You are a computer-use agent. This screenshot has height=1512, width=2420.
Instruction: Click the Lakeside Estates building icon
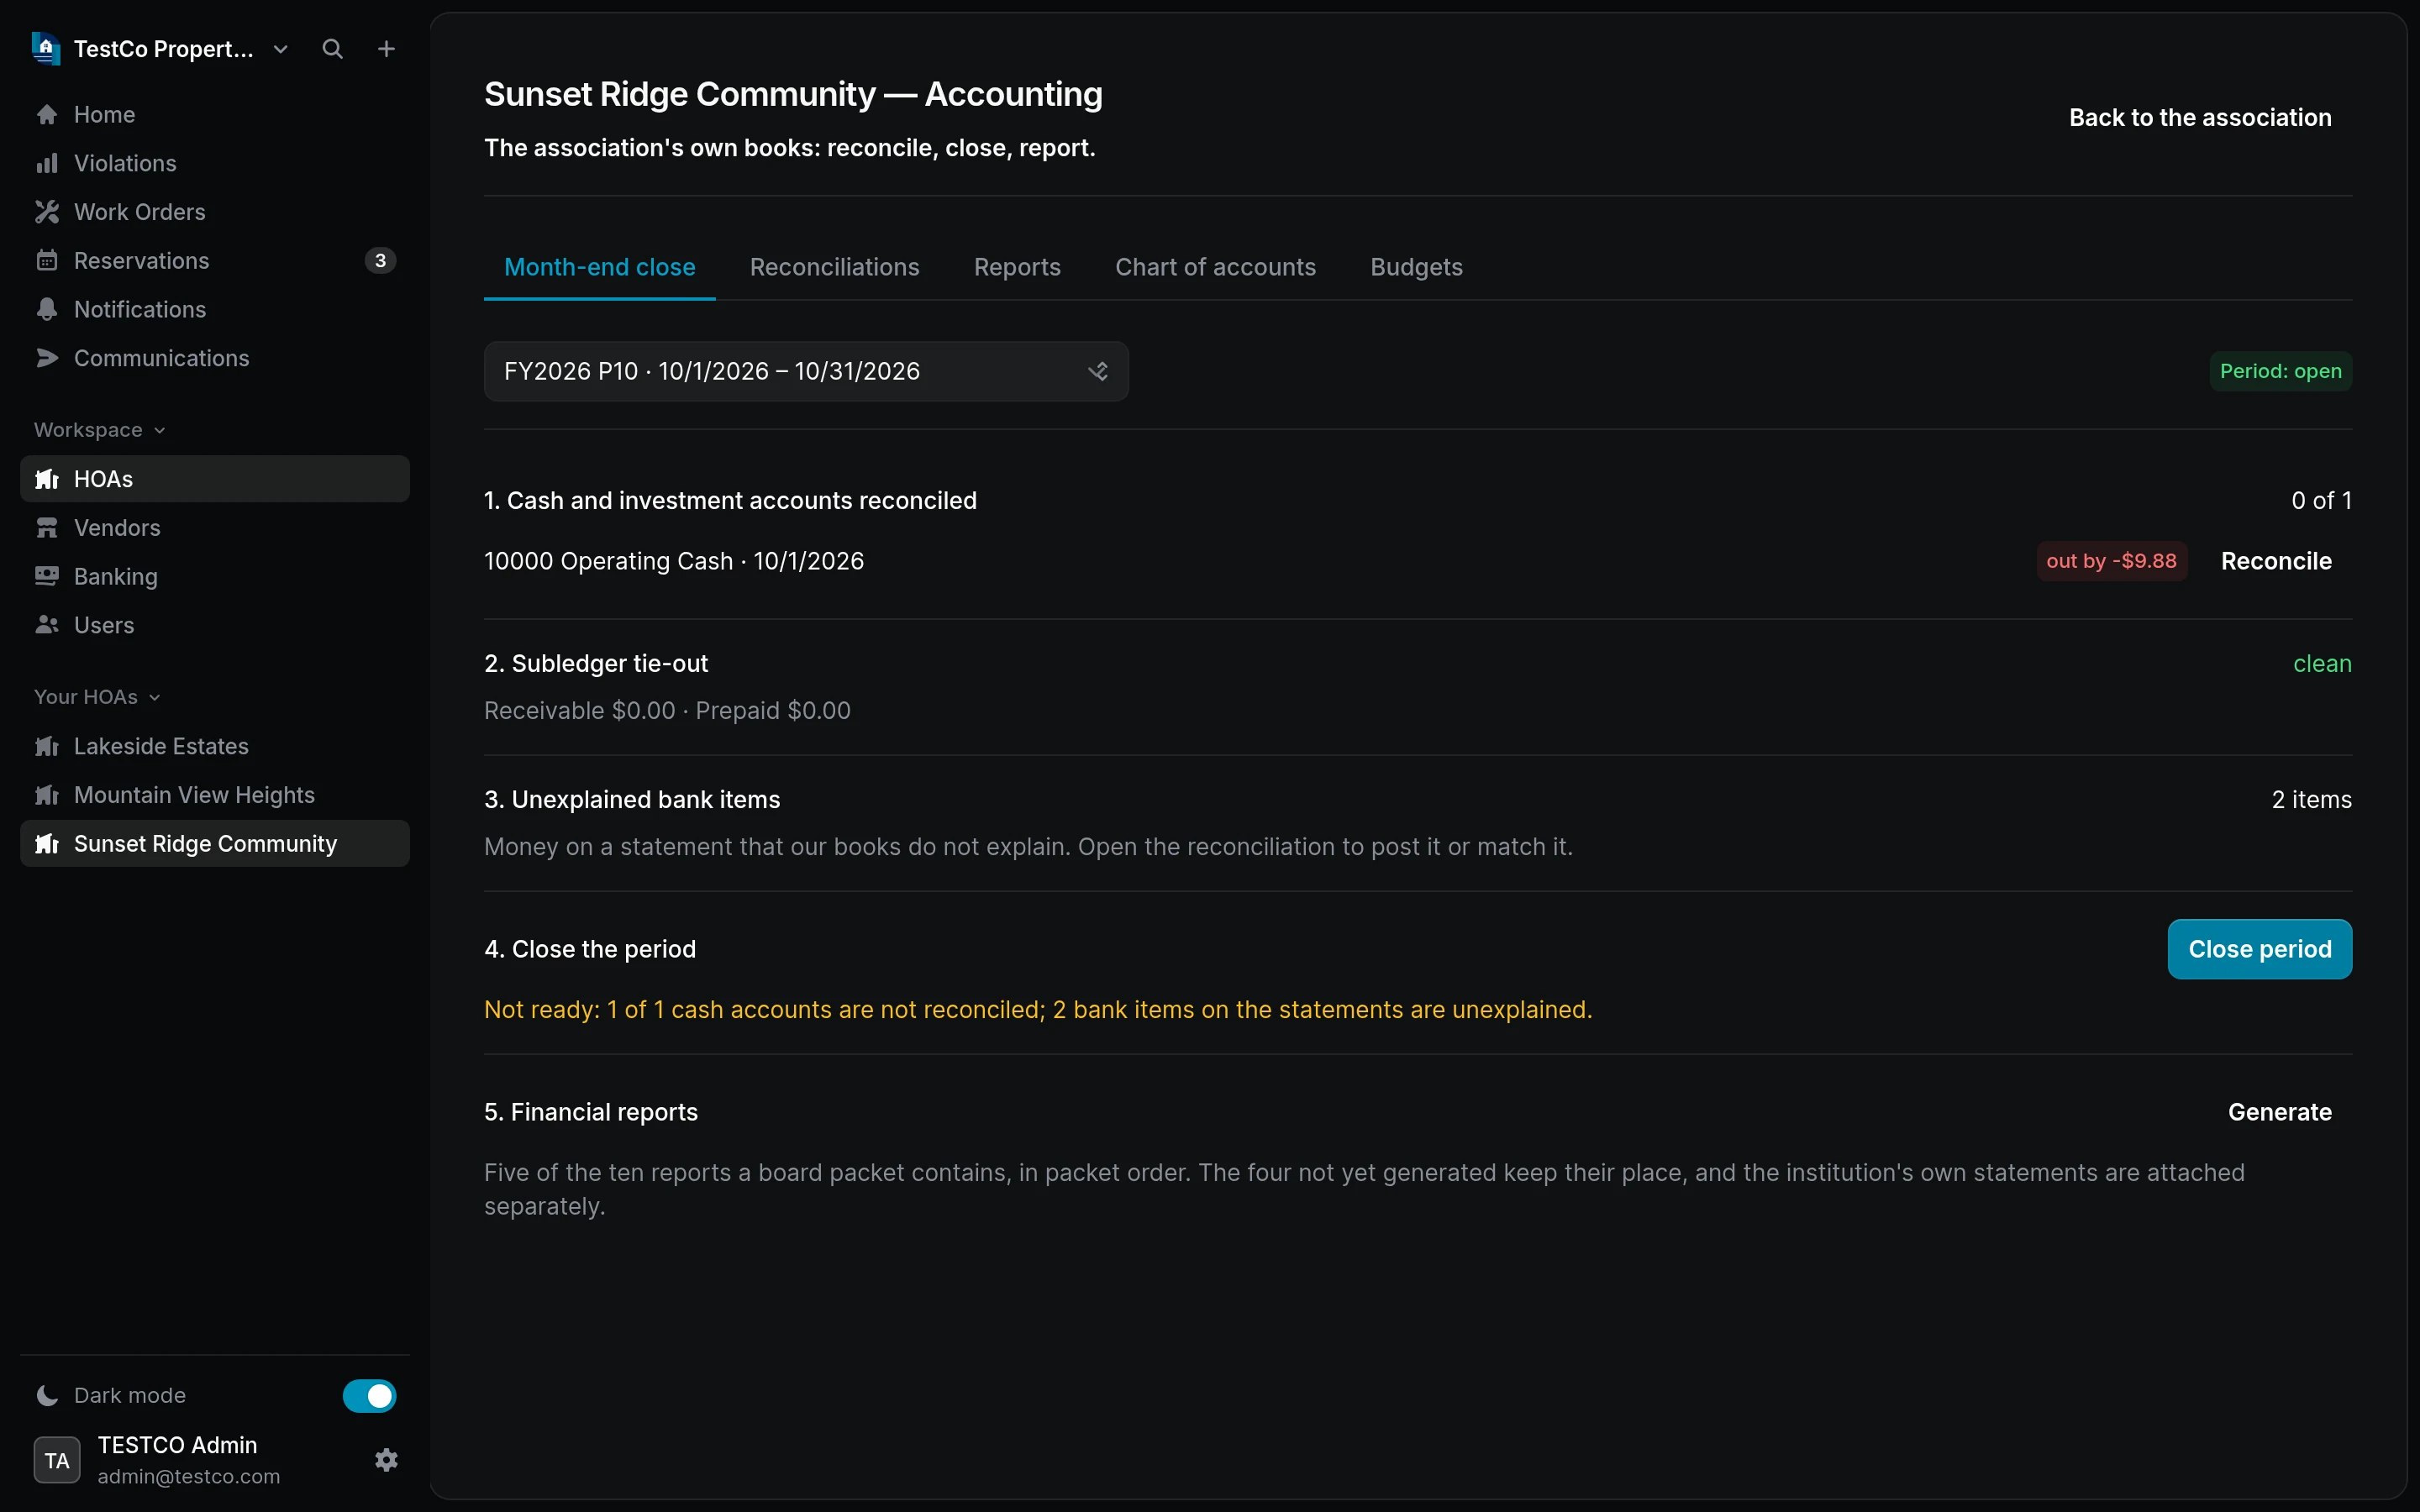47,746
